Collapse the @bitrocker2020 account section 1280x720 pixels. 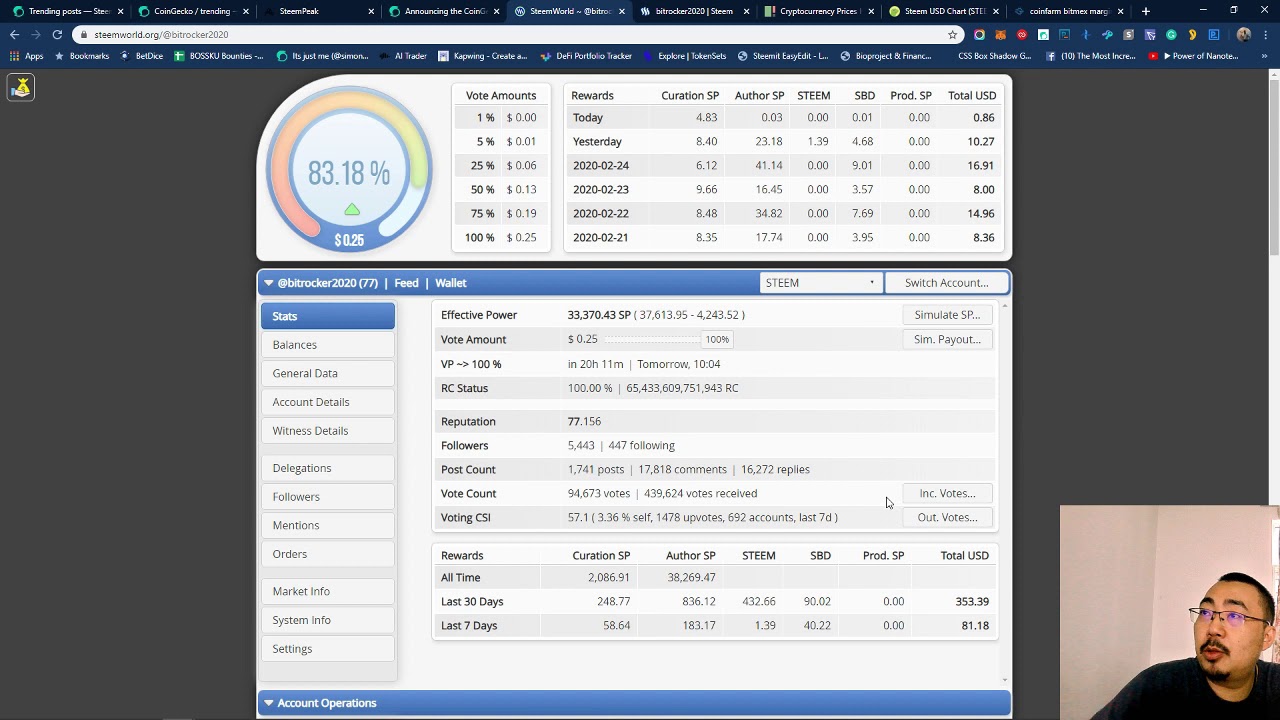coord(268,283)
